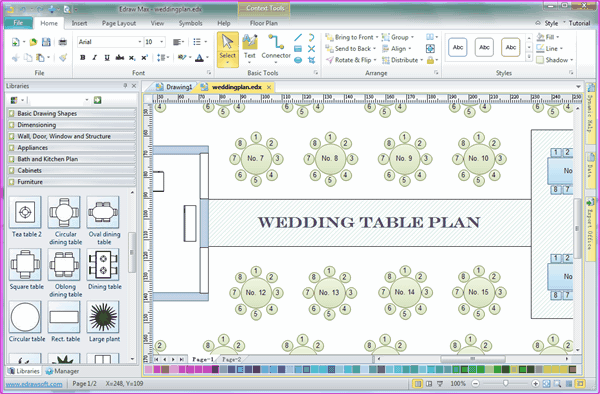Select the Text tool in Basic Tools
Screen dimensions: 600x394
[249, 47]
